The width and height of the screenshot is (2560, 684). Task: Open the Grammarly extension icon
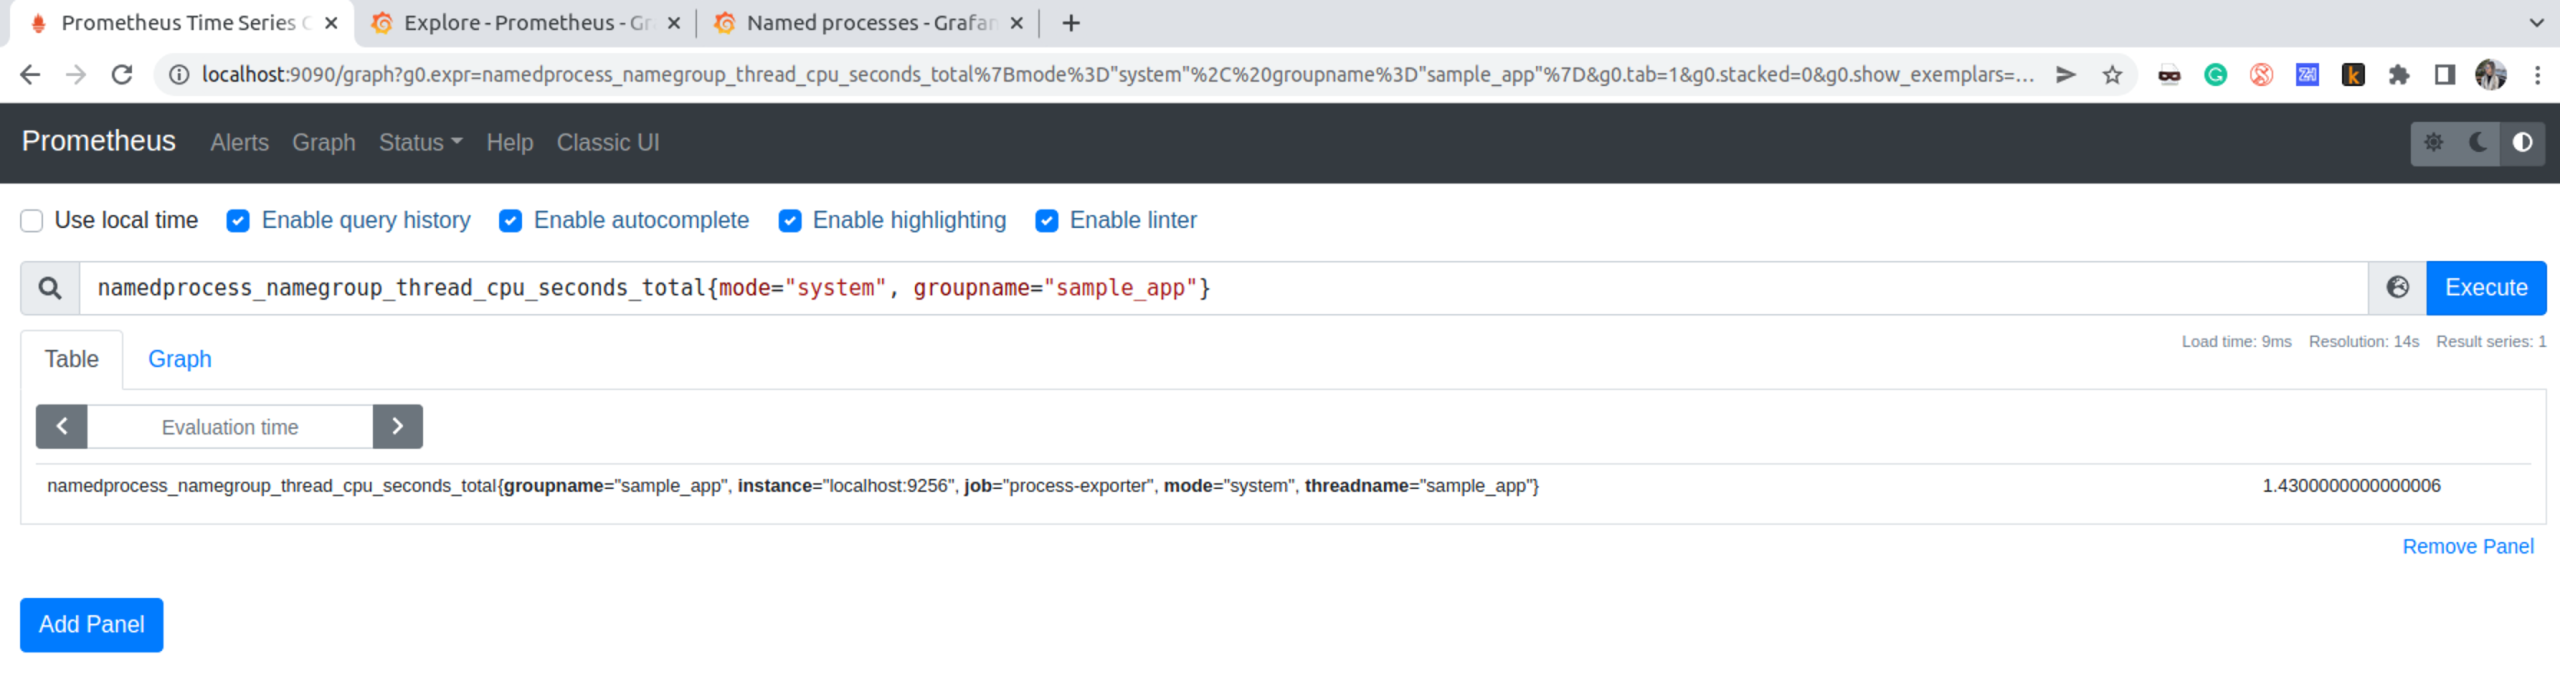(x=2215, y=75)
